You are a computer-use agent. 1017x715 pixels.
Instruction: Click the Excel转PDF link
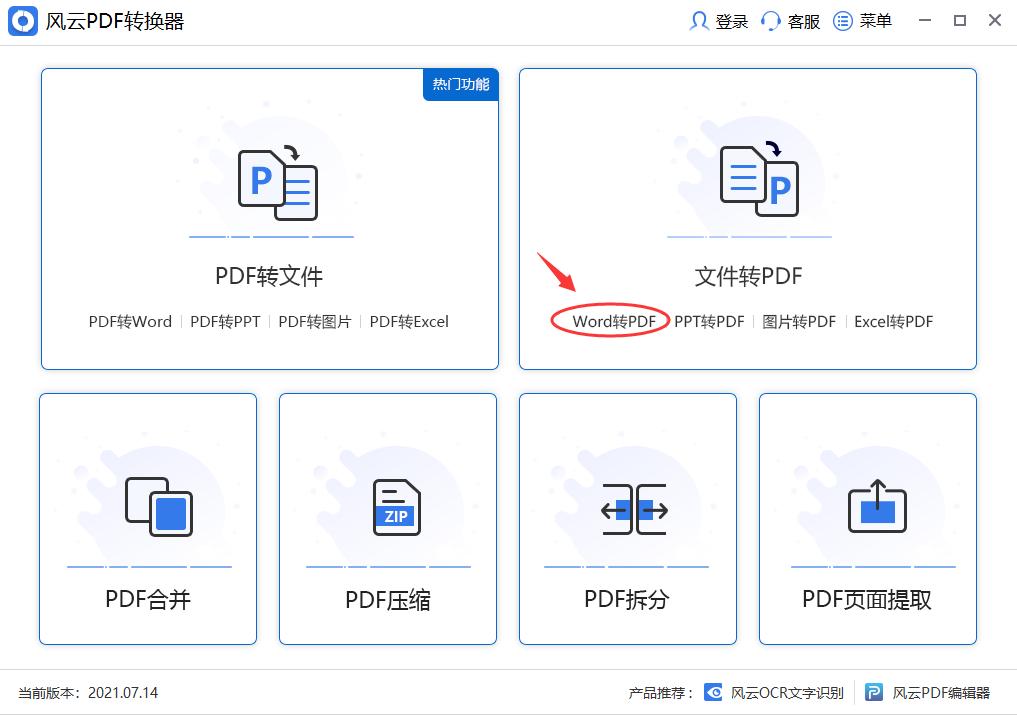pos(893,321)
